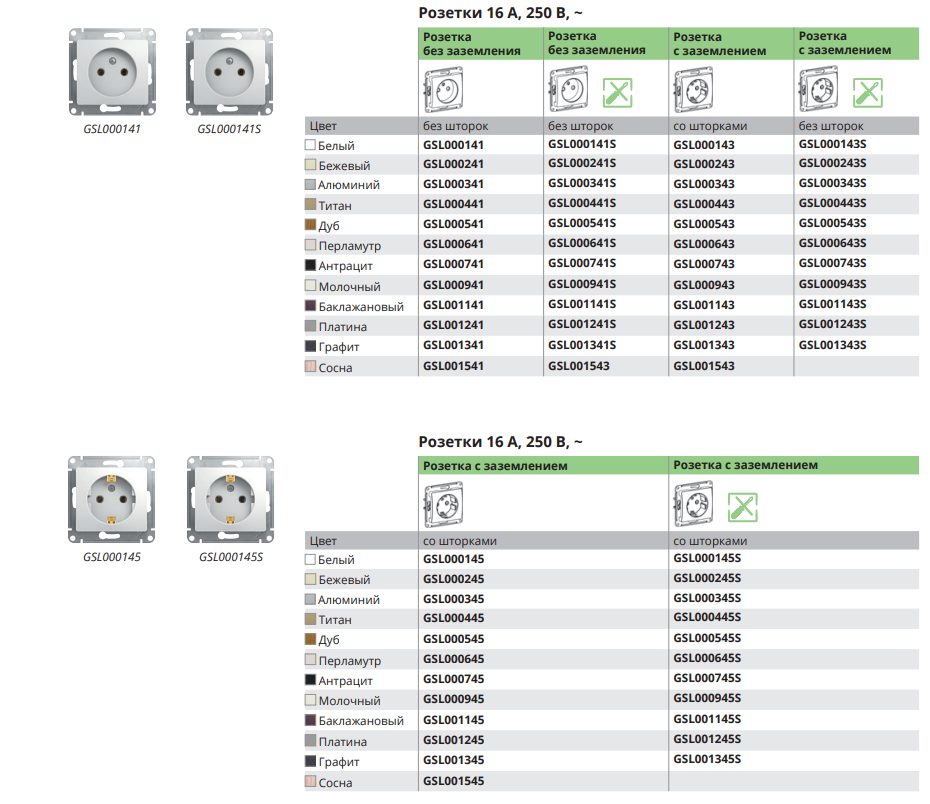Select article code GSL001243S
The image size is (930, 804).
tap(832, 324)
